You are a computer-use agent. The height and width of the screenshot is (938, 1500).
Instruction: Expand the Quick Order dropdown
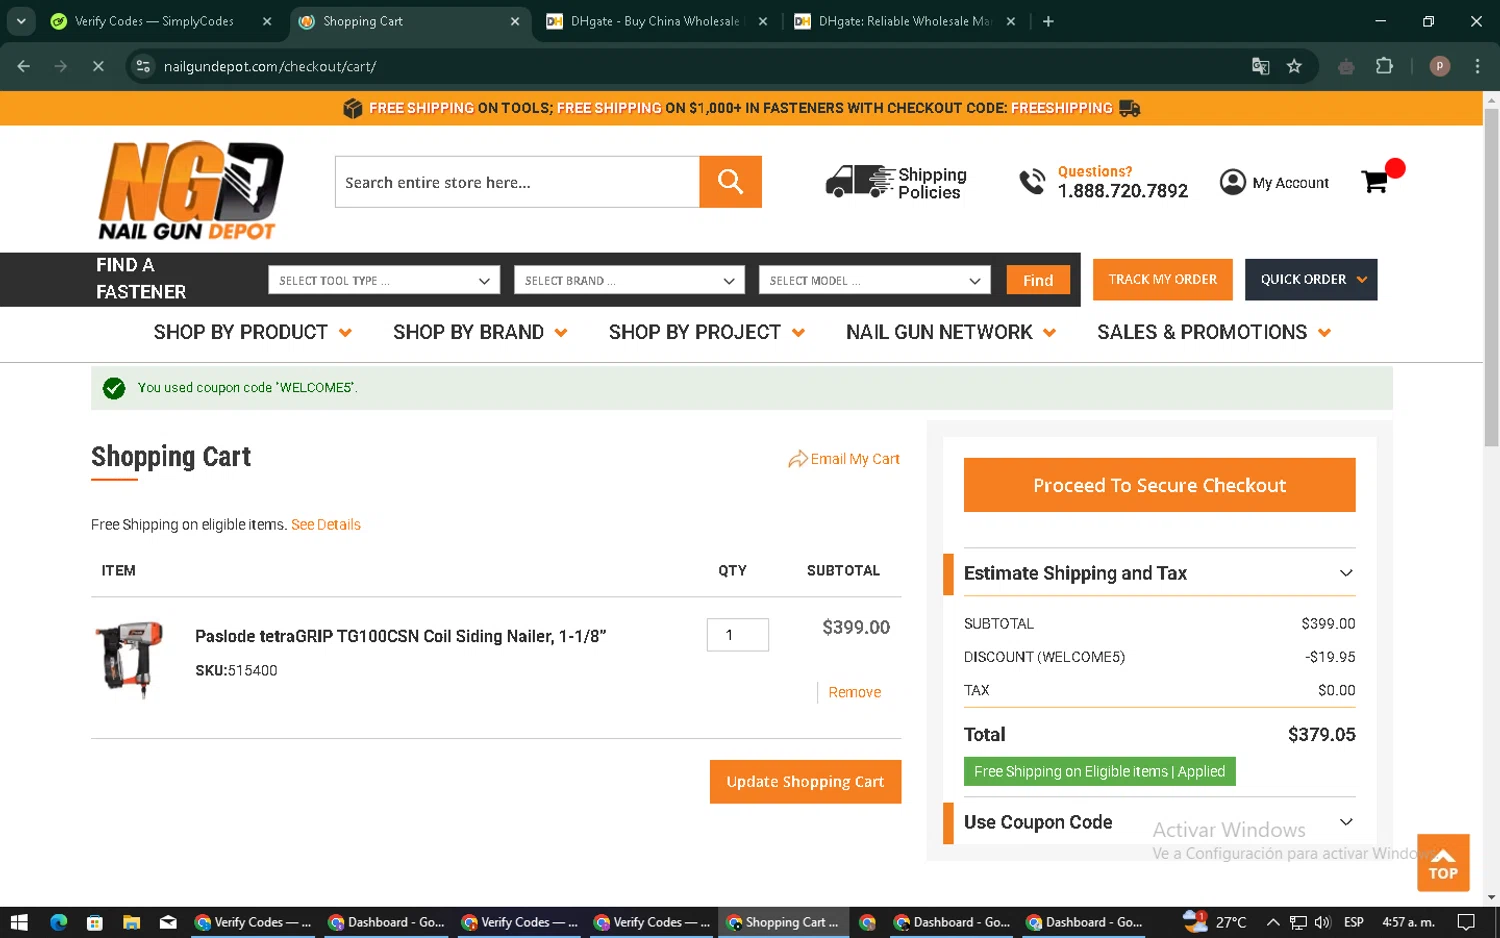[x=1311, y=279]
